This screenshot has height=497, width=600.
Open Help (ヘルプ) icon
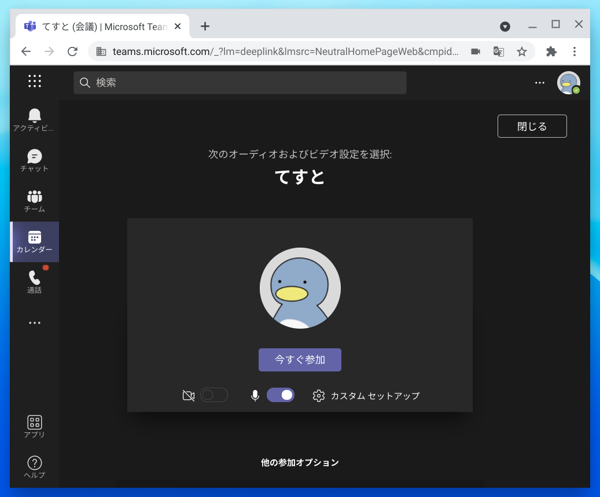(34, 467)
